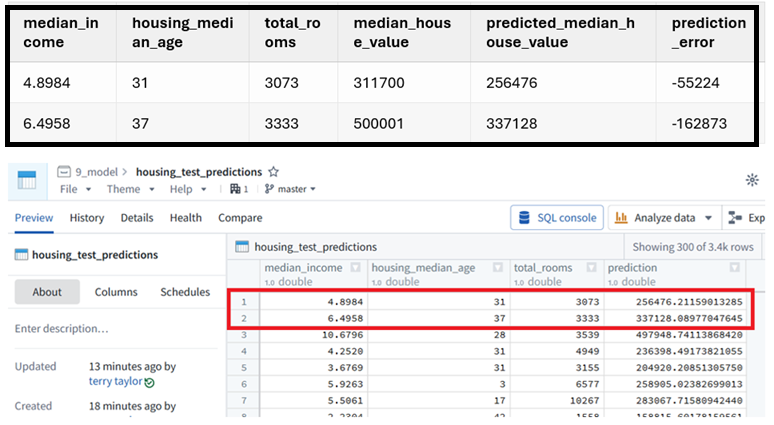Click the Enter description field
The width and height of the screenshot is (774, 425).
[116, 329]
